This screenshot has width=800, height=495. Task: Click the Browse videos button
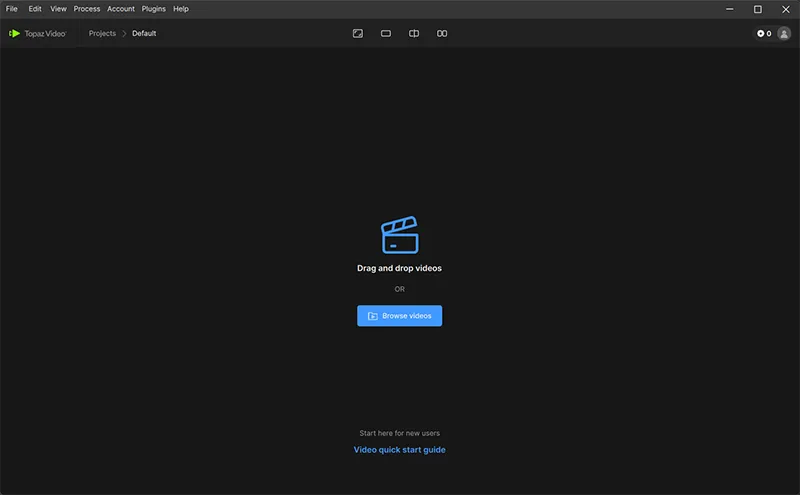tap(399, 316)
